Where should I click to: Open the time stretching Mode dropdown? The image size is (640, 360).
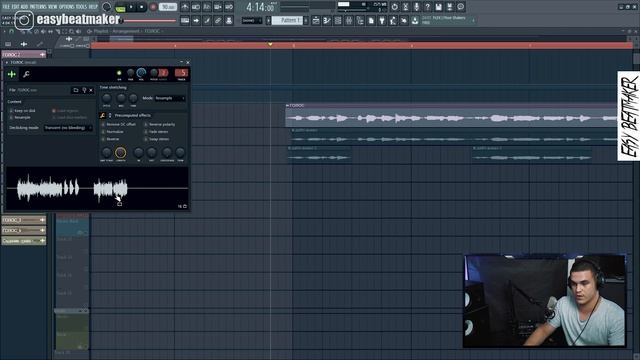170,98
